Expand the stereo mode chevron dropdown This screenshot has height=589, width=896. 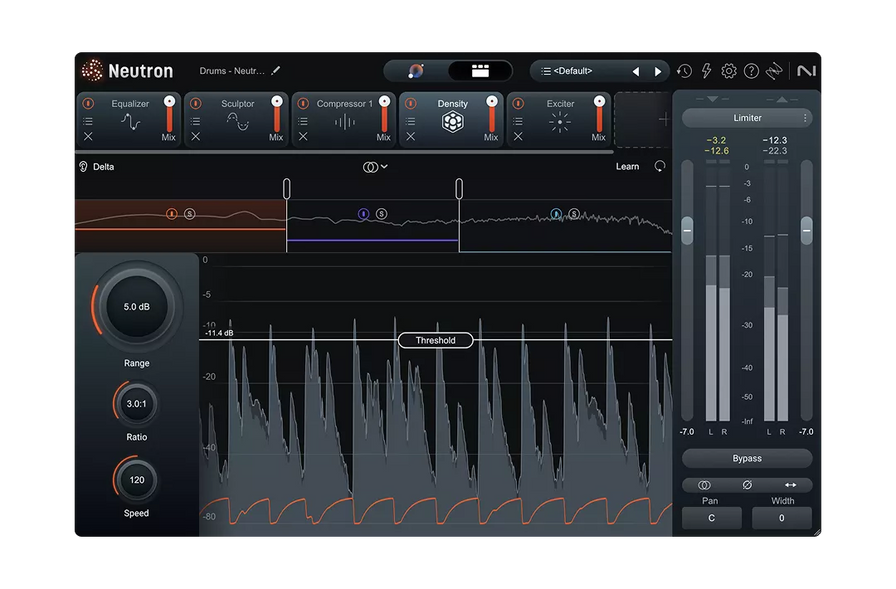pos(384,167)
